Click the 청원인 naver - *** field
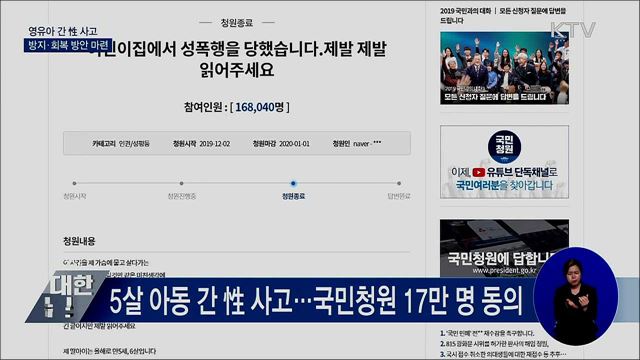This screenshot has height=360, width=640. point(357,143)
